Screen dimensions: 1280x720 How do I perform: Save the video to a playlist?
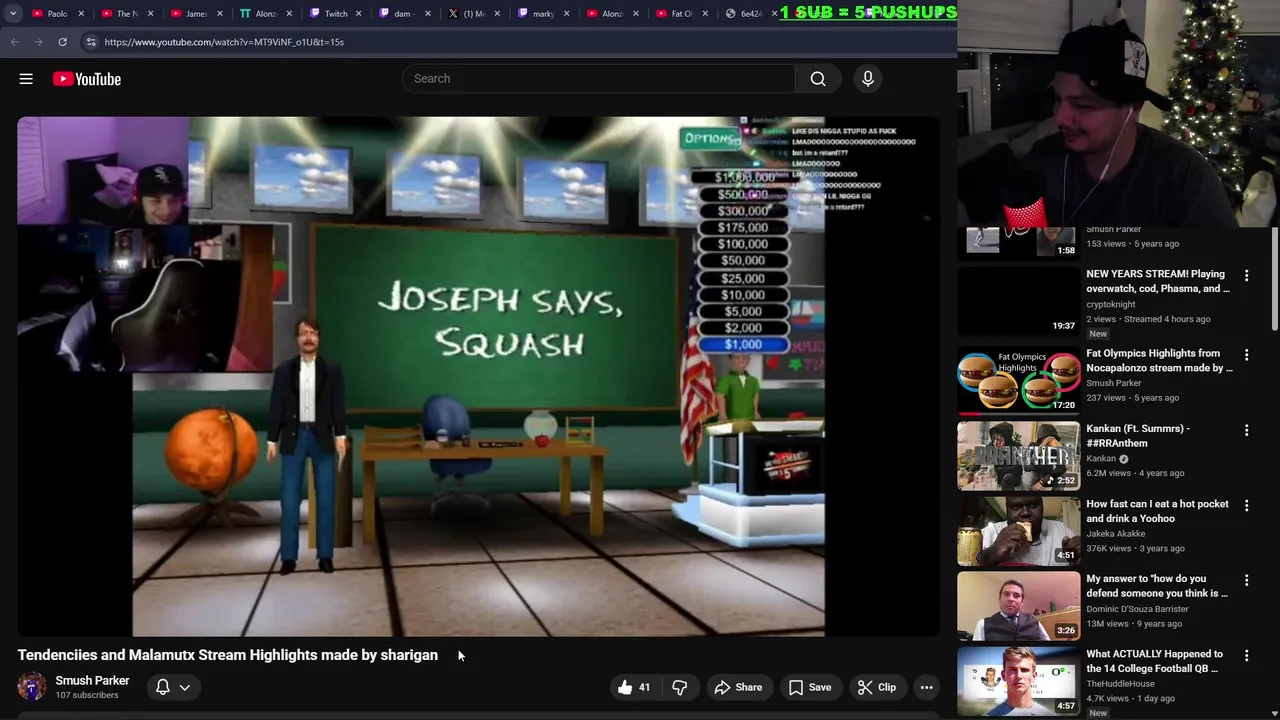point(810,687)
